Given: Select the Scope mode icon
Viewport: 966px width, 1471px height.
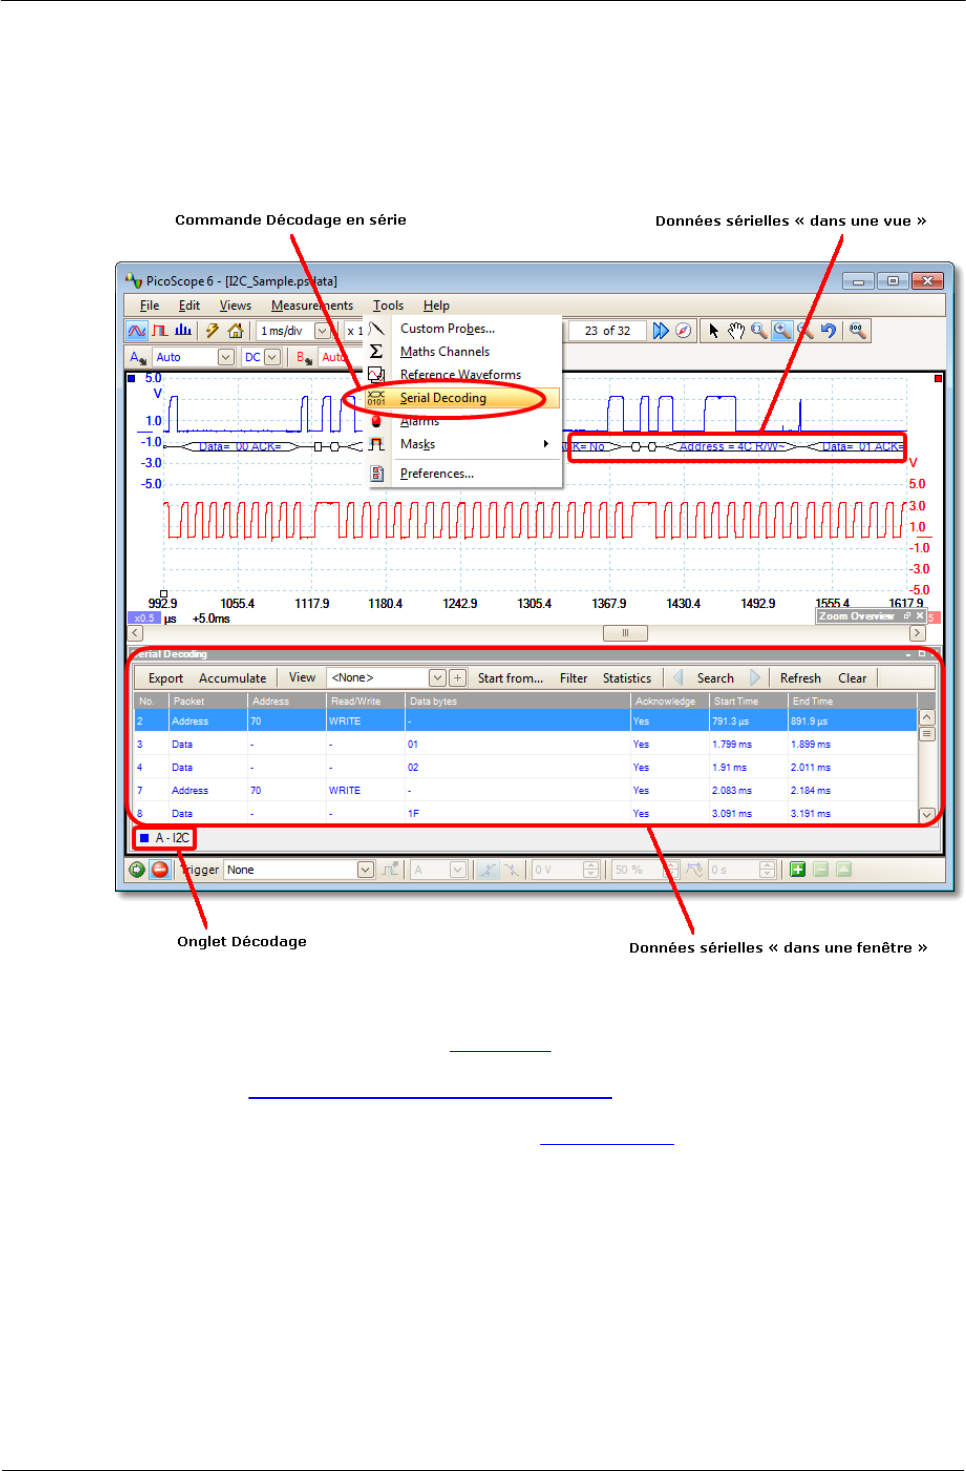Looking at the screenshot, I should coord(137,331).
